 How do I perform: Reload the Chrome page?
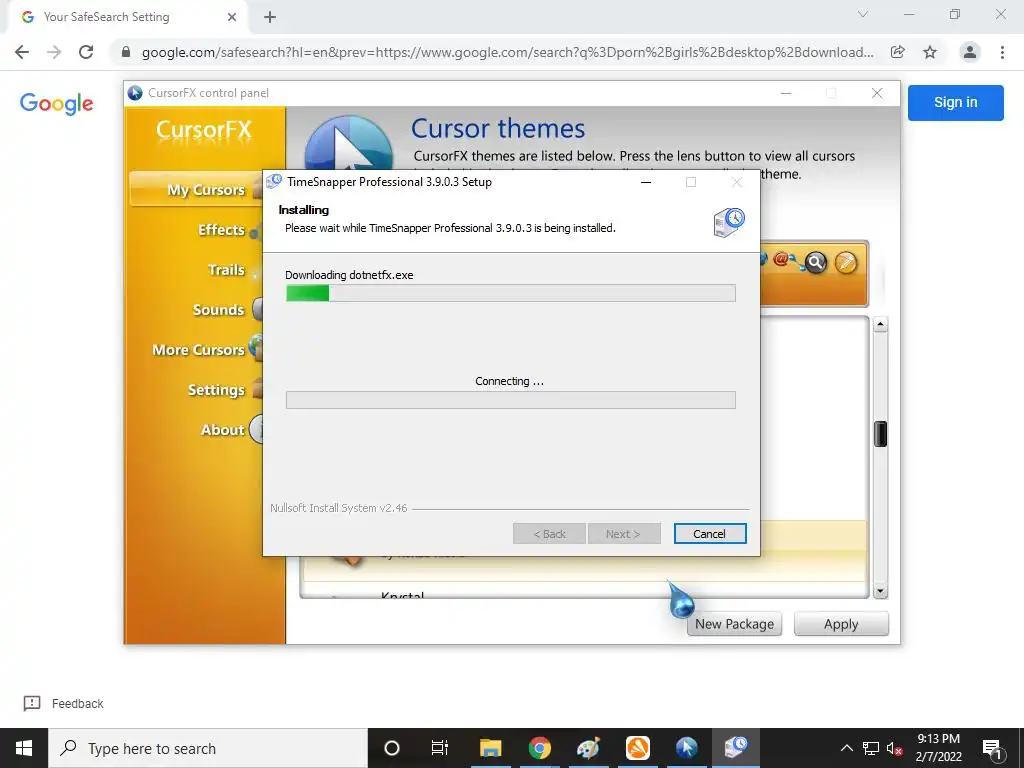tap(86, 52)
